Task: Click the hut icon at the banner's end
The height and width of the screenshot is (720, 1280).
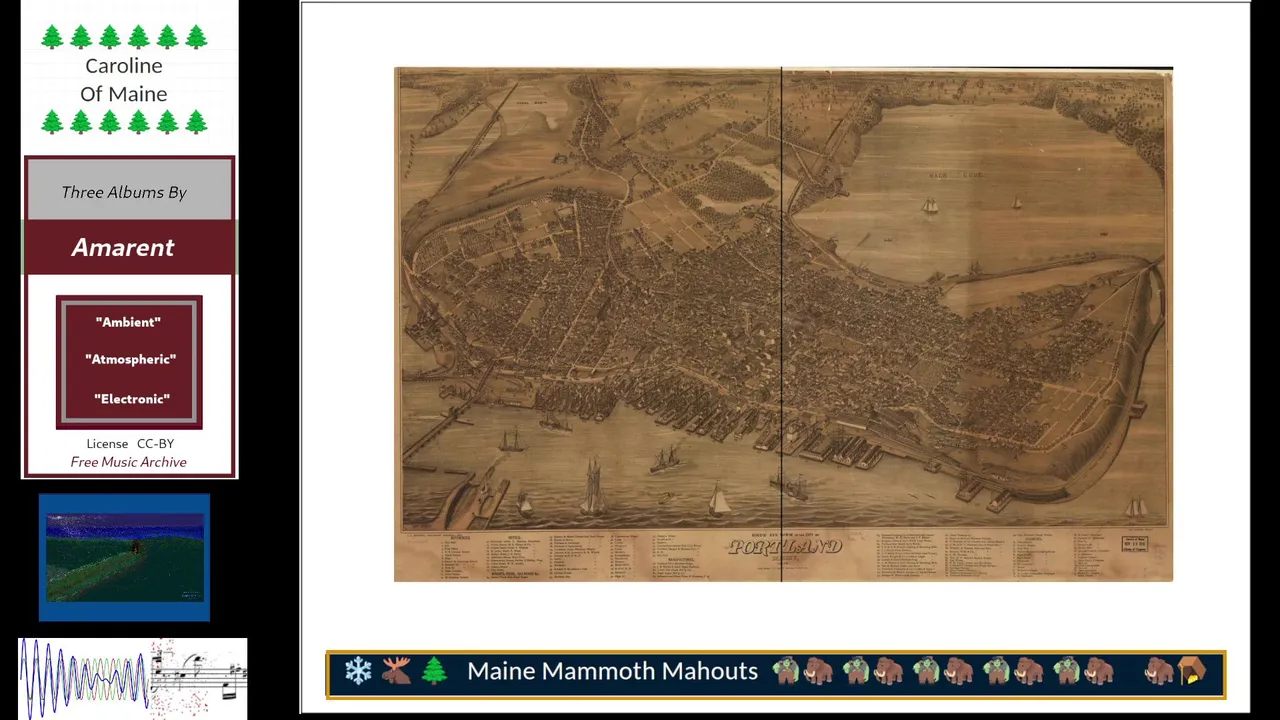Action: click(x=1192, y=671)
